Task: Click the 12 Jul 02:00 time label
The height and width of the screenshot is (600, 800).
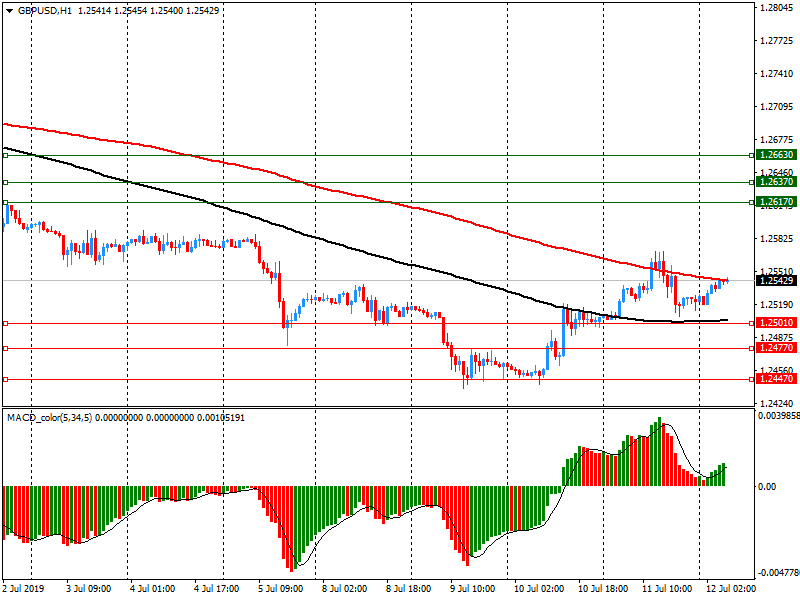Action: (x=731, y=589)
